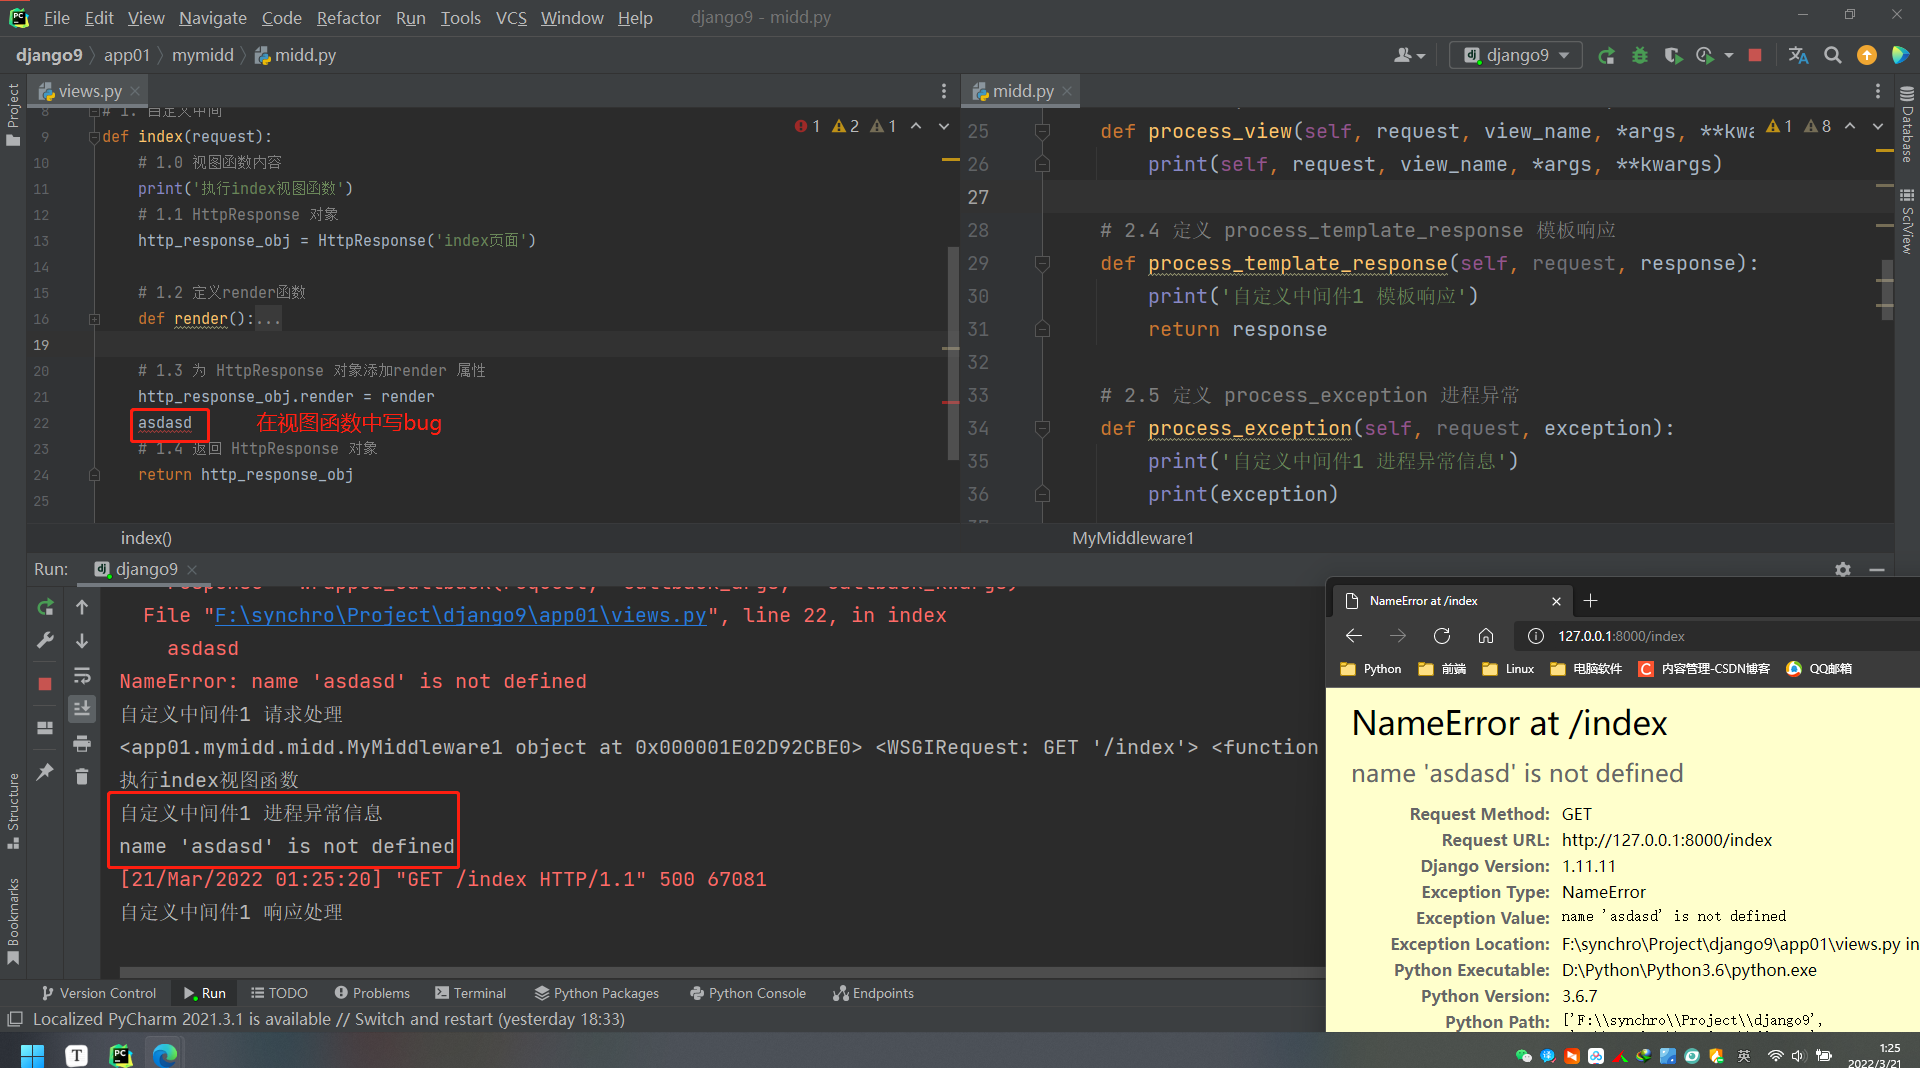Reload the browser page at /index
Screen dimensions: 1920x1068
pyautogui.click(x=1441, y=636)
